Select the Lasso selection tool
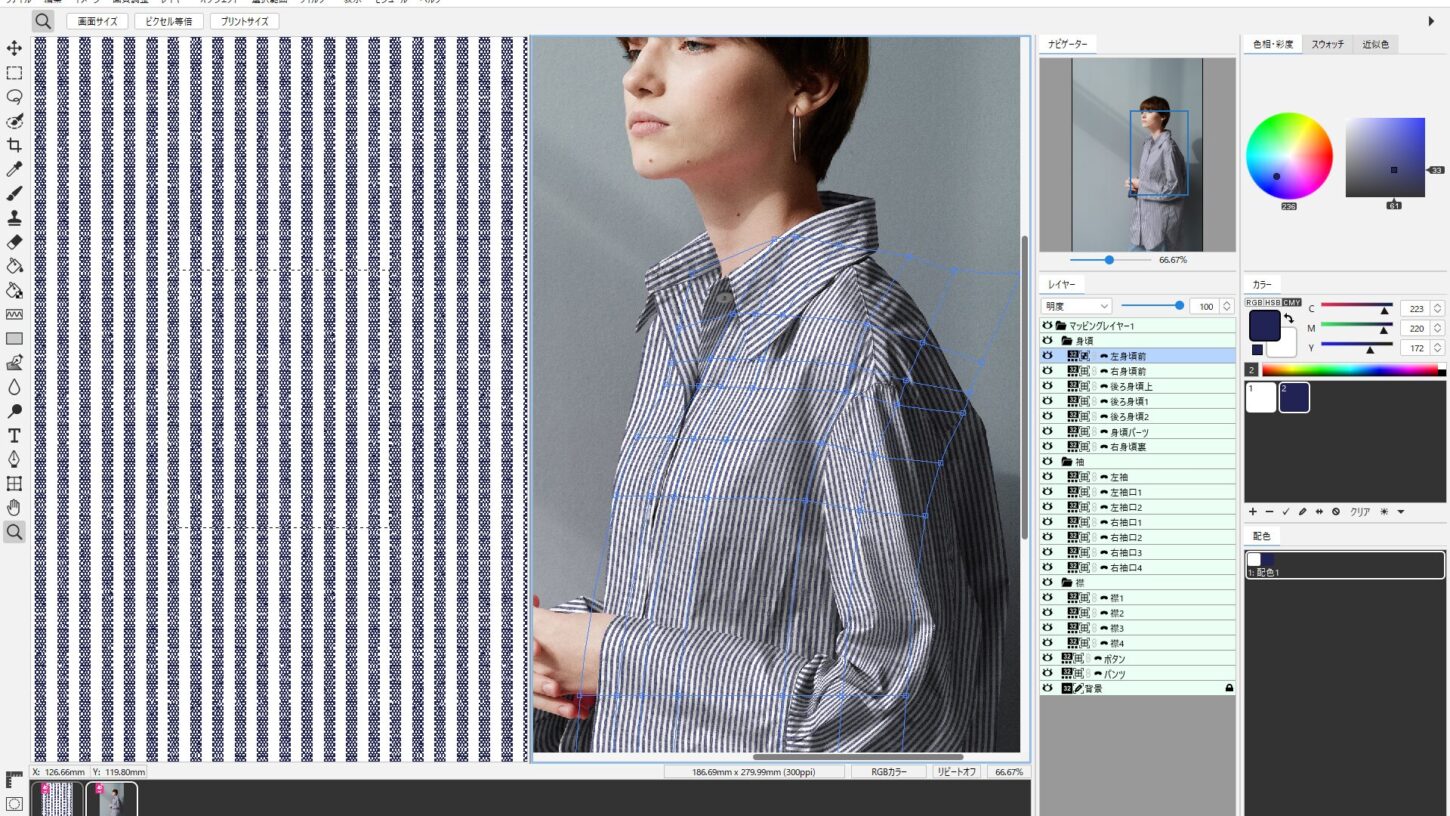 click(14, 97)
